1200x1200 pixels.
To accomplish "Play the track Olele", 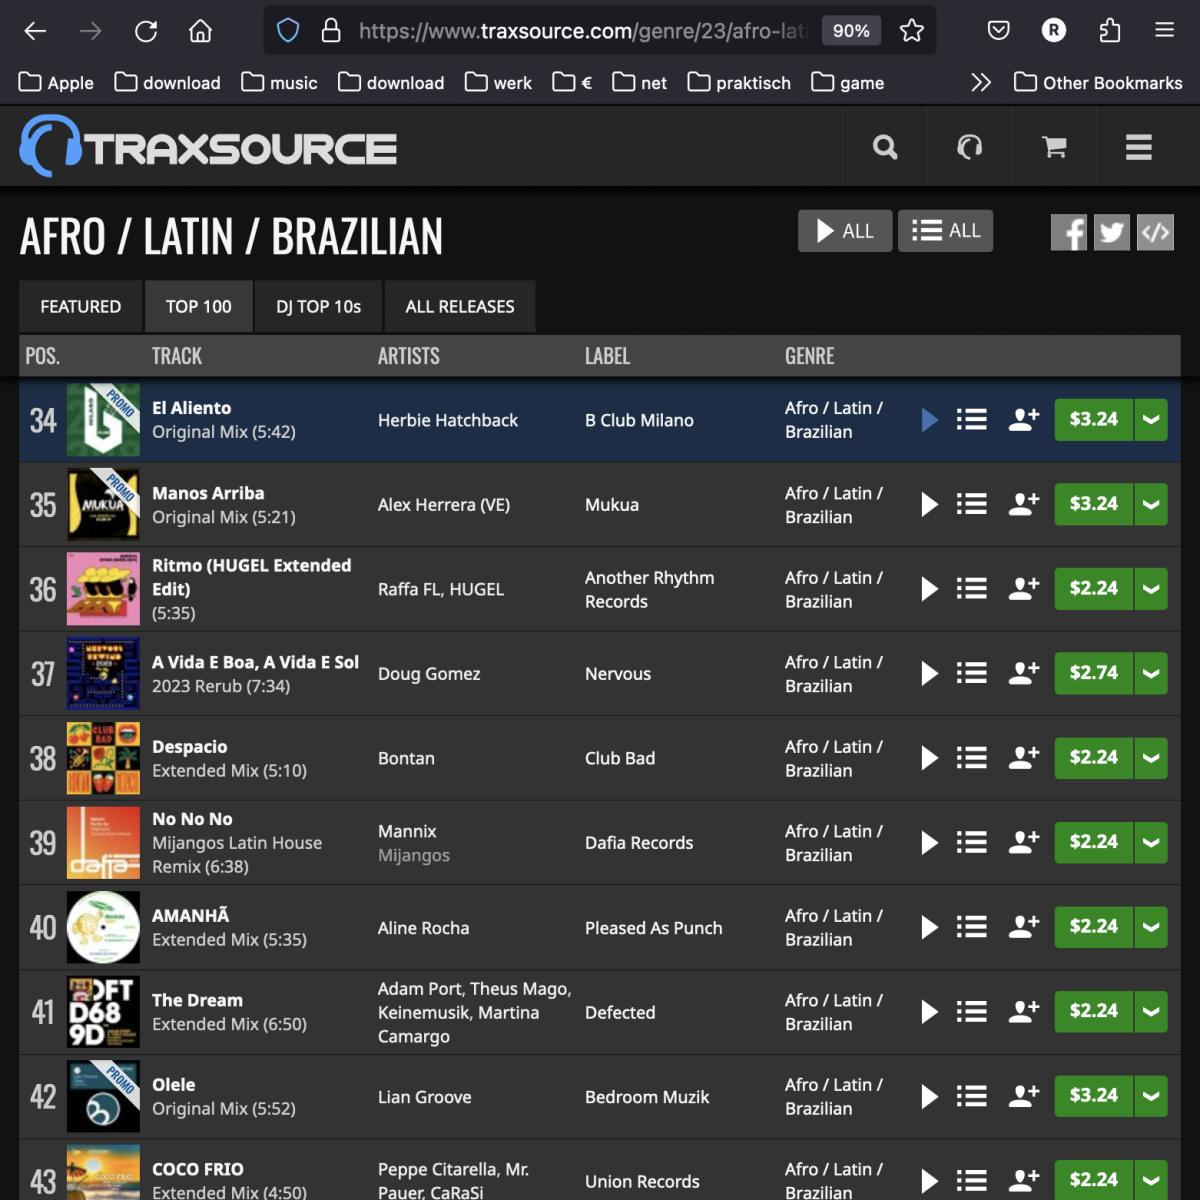I will 930,1096.
